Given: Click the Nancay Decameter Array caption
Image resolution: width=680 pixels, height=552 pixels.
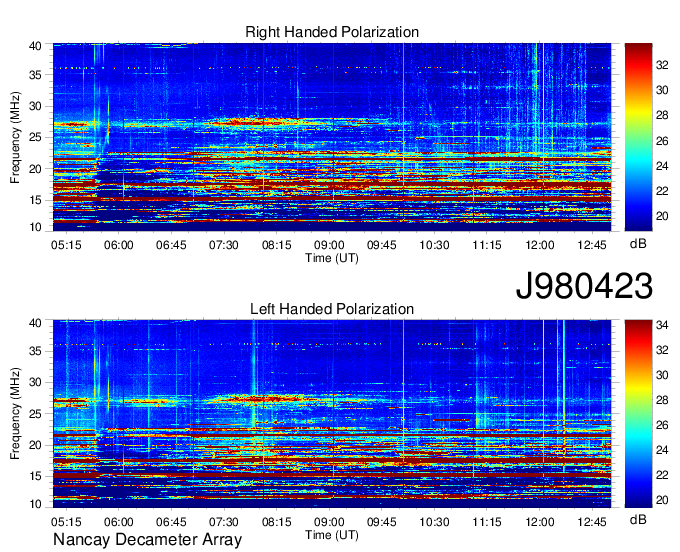Looking at the screenshot, I should coord(147,540).
